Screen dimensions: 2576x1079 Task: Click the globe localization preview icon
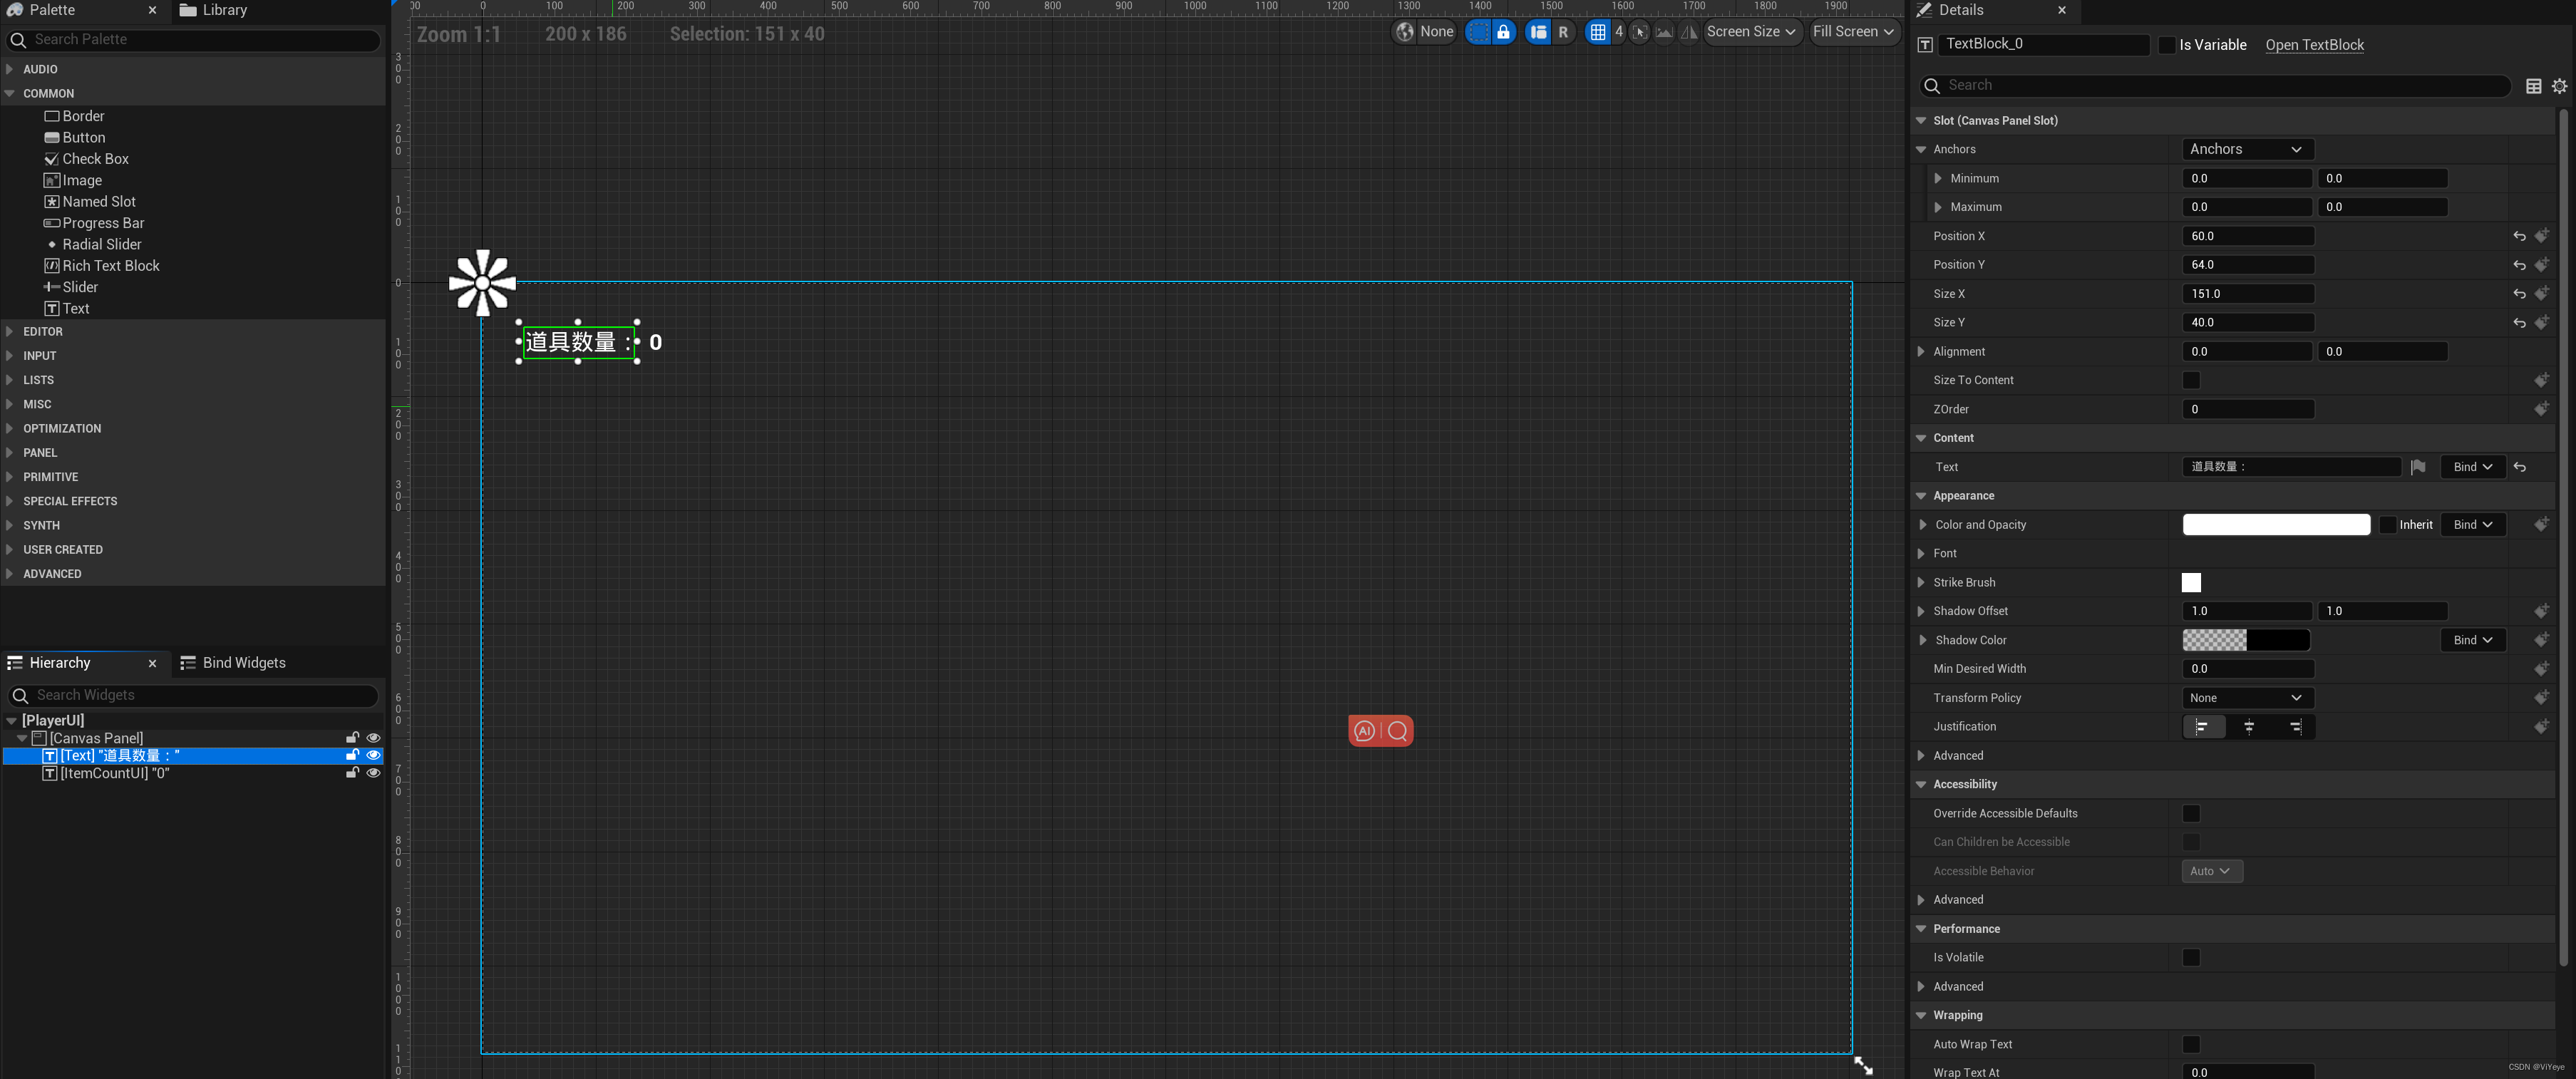click(1405, 32)
